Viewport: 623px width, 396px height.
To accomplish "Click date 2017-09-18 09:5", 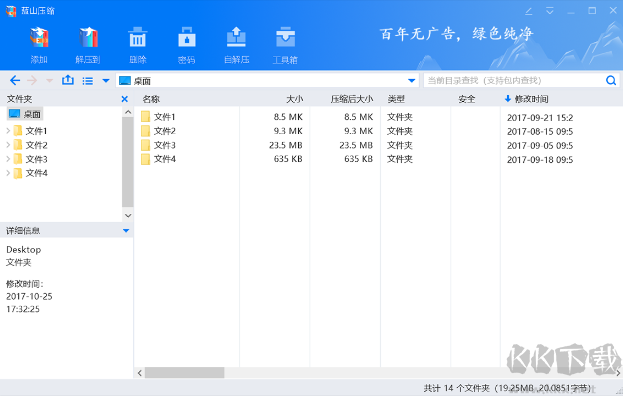I will (x=540, y=160).
